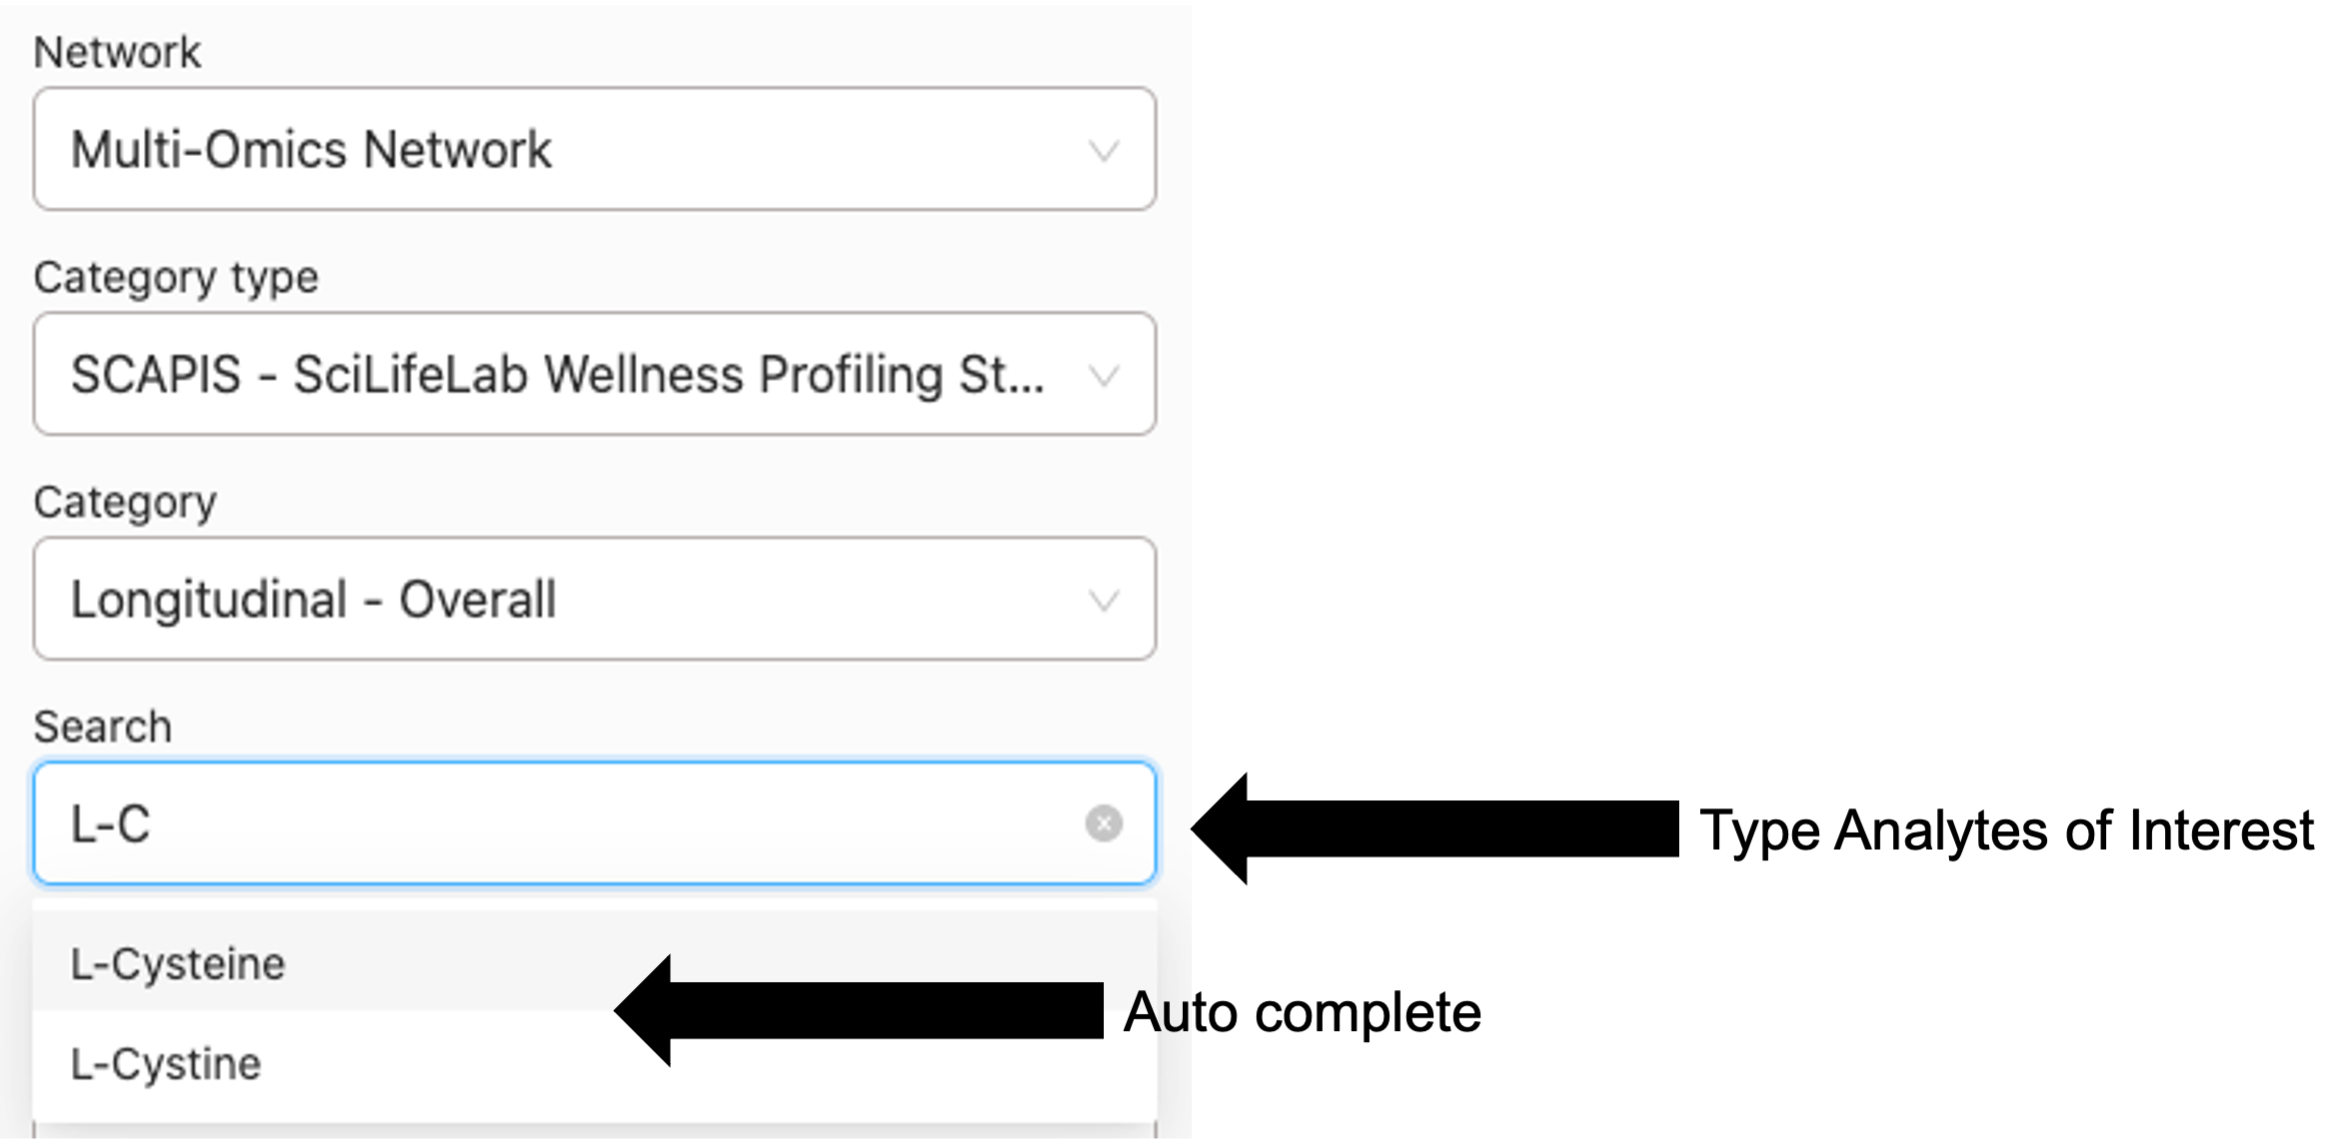Viewport: 2335px width, 1144px height.
Task: Click the Category type chevron arrow
Action: (1103, 376)
